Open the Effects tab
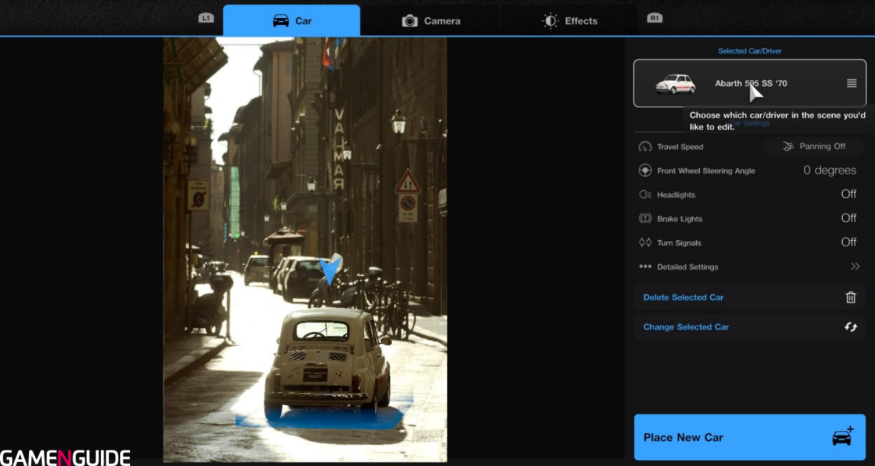The image size is (875, 466). point(569,21)
